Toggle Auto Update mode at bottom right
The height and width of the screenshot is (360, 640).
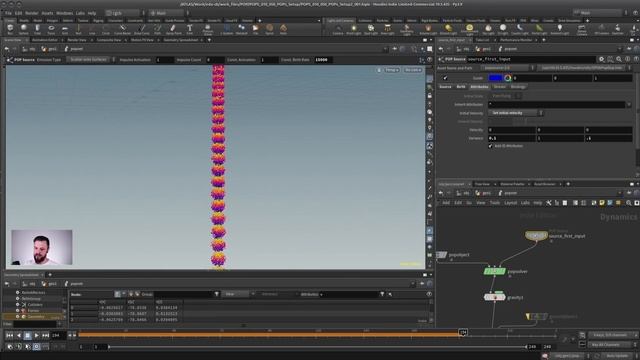click(x=617, y=356)
